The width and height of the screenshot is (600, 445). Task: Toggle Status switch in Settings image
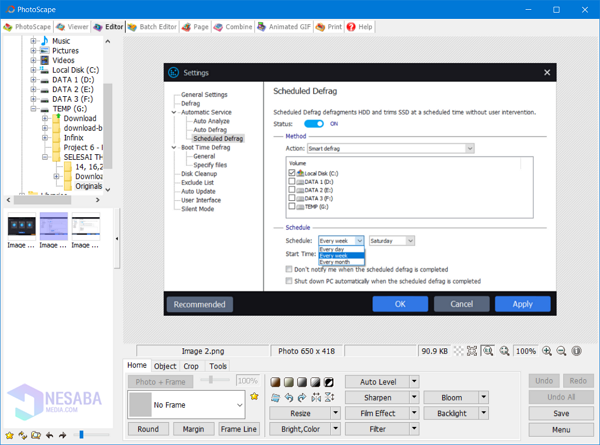click(x=314, y=124)
